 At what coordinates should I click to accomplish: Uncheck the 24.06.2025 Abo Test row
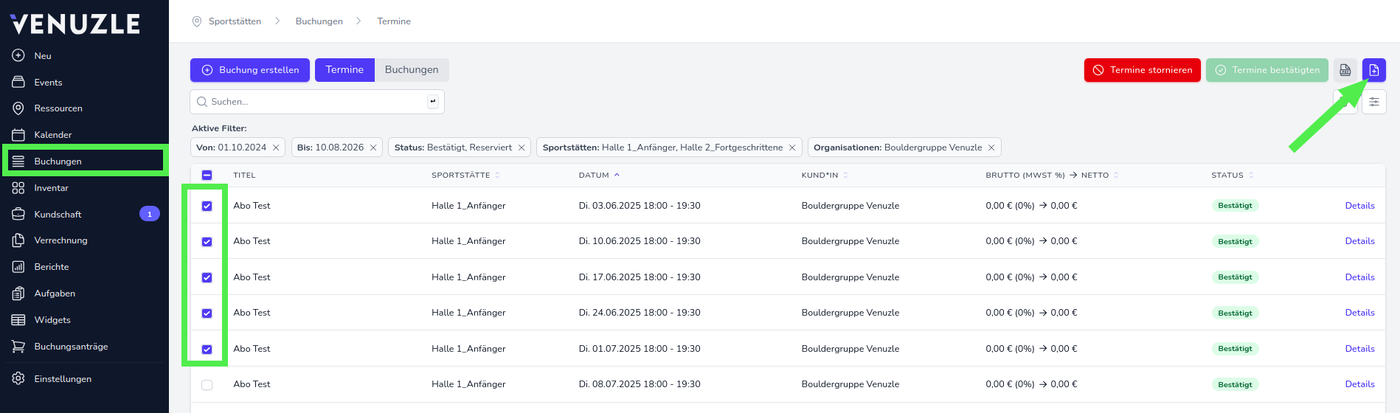[x=207, y=313]
